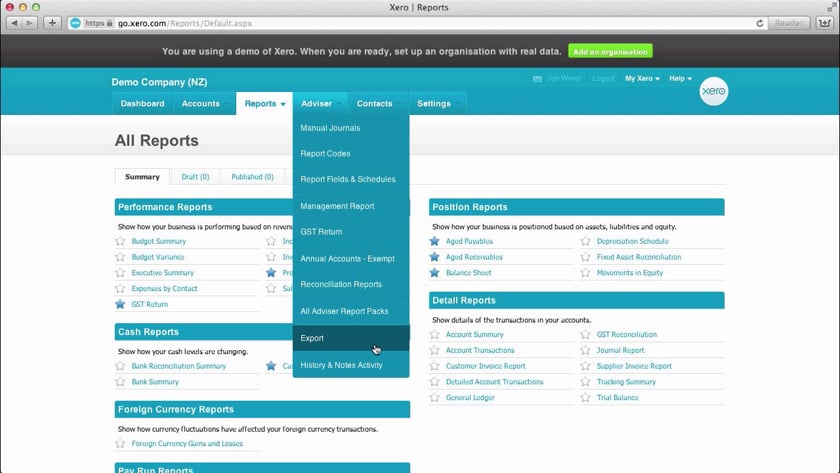This screenshot has width=840, height=473.
Task: Star the Movements in Equity report
Action: point(586,273)
